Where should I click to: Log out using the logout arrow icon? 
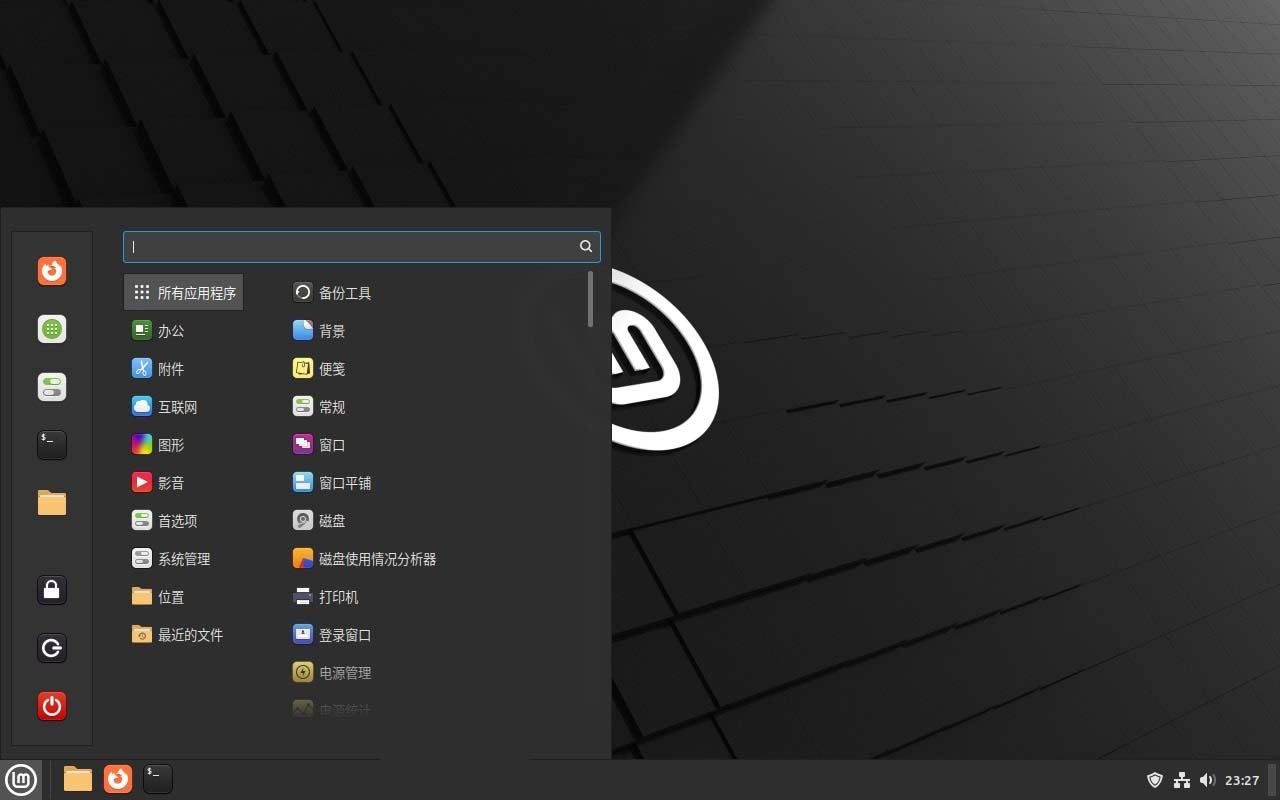(x=51, y=648)
